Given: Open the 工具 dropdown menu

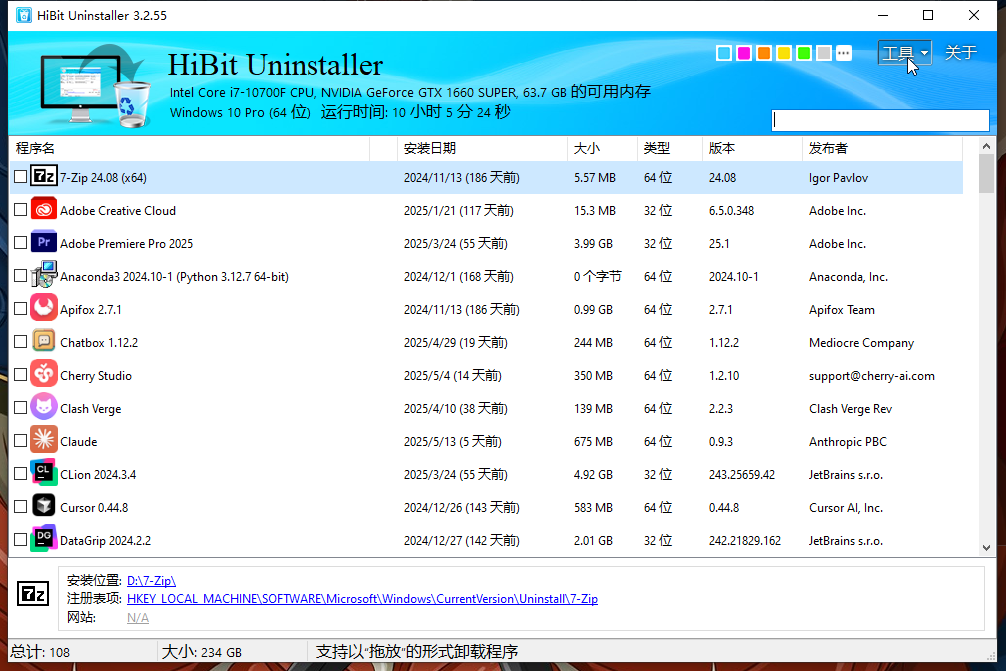Looking at the screenshot, I should click(903, 53).
